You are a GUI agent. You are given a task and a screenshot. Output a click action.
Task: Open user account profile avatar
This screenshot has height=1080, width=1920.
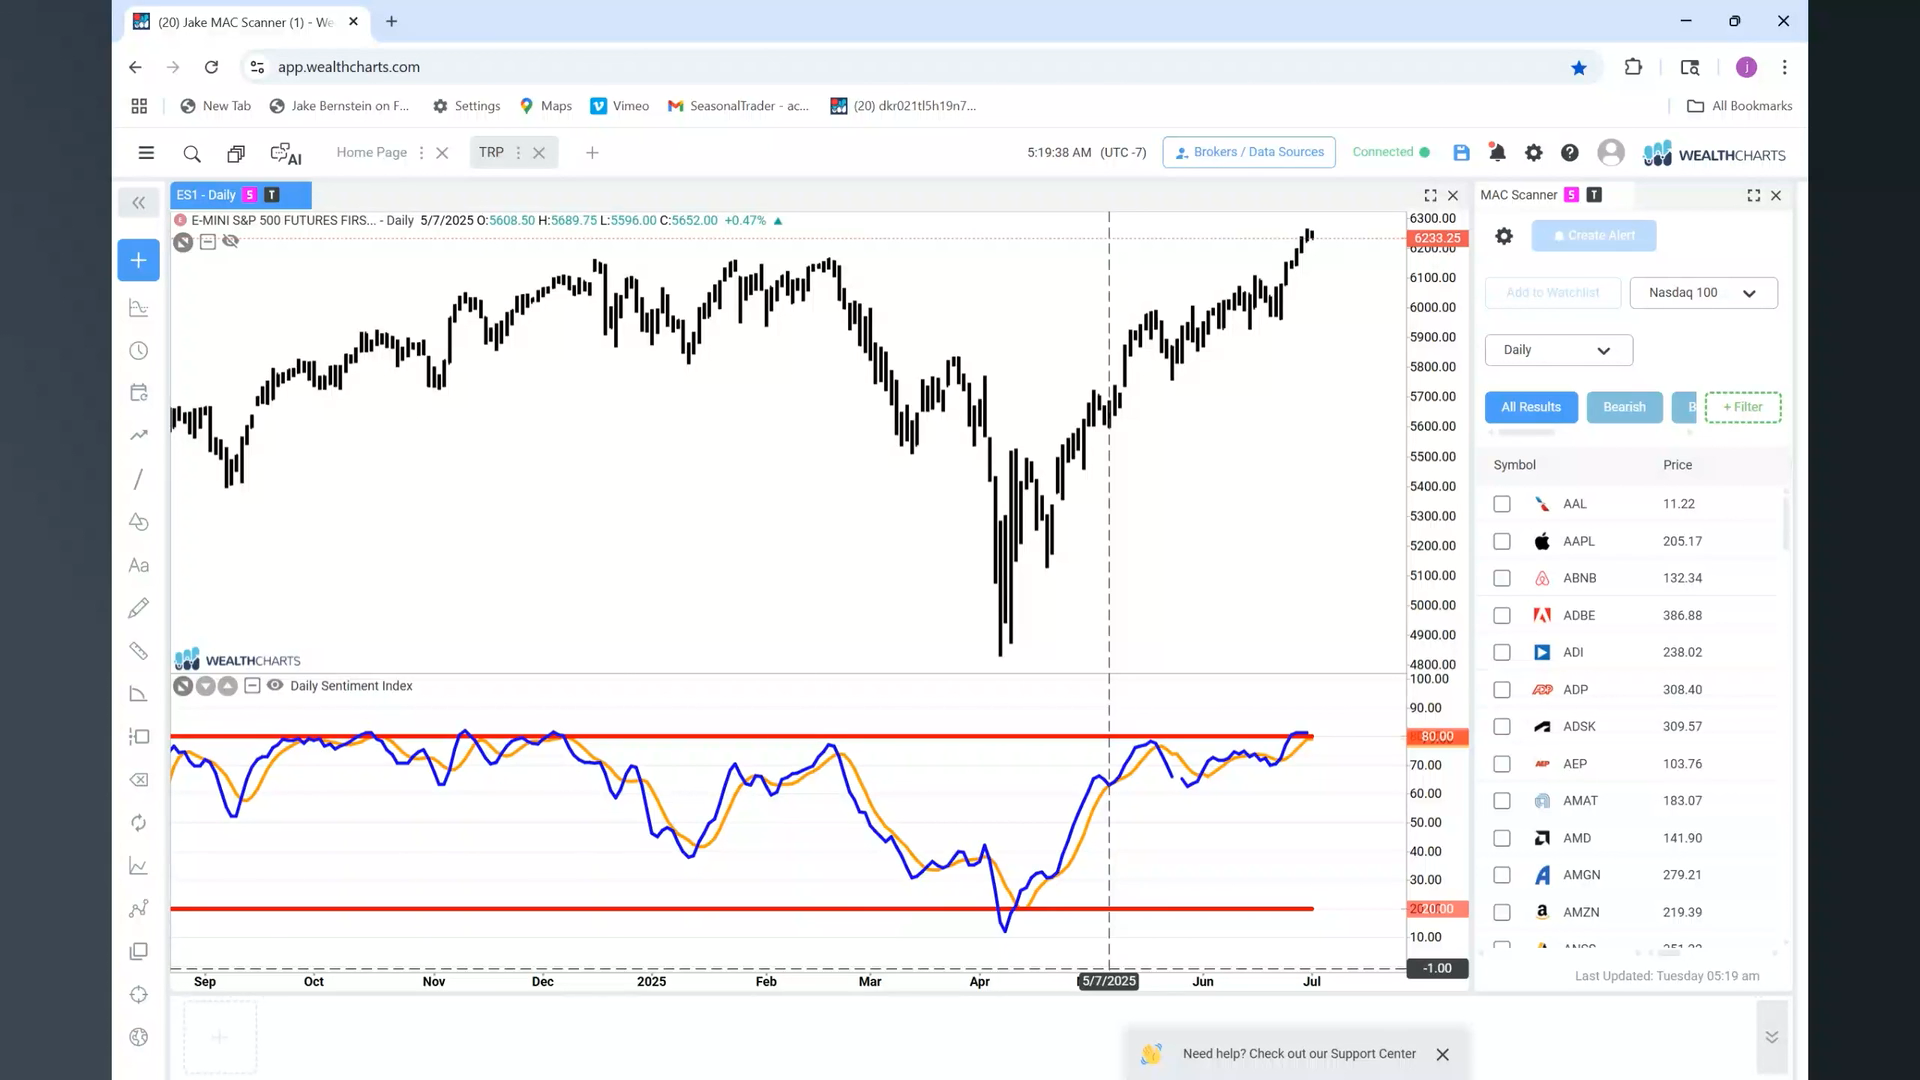pyautogui.click(x=1611, y=152)
